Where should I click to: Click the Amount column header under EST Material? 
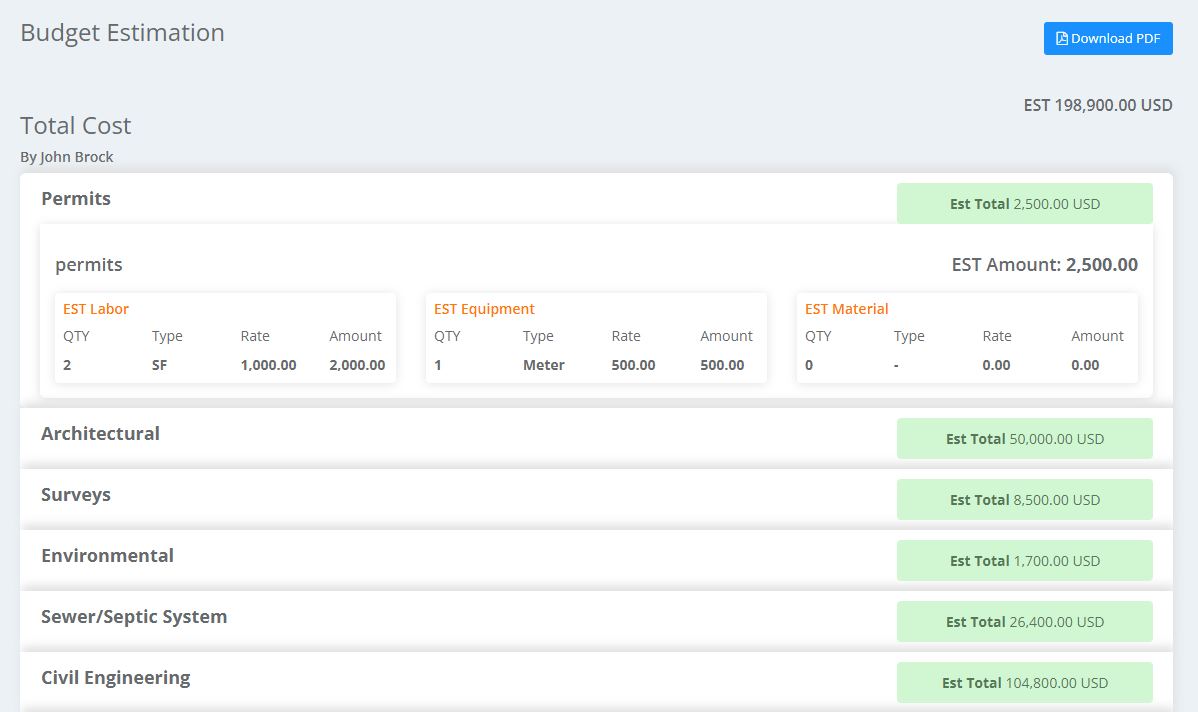tap(1097, 336)
